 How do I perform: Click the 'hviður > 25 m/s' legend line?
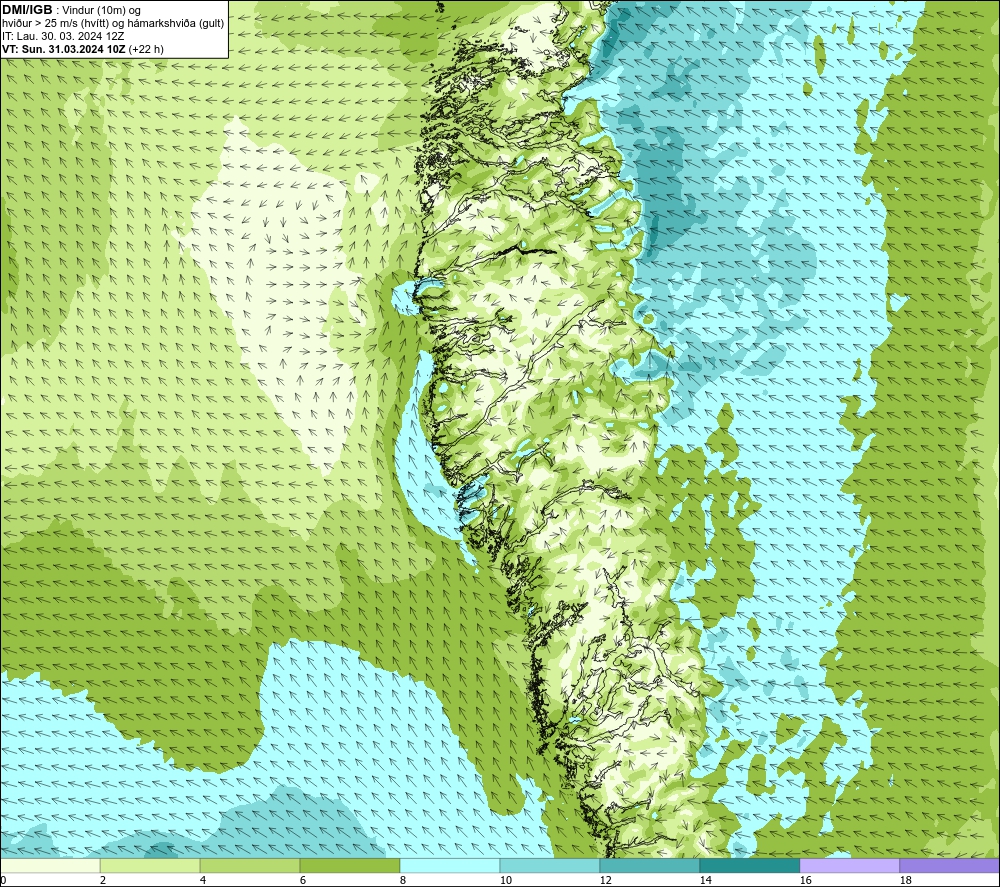[113, 23]
